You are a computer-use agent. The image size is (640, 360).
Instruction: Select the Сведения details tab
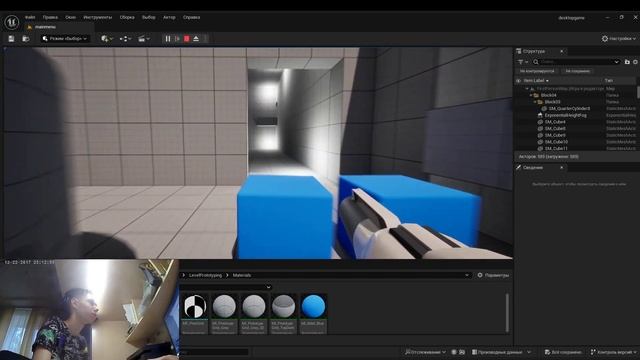point(533,168)
